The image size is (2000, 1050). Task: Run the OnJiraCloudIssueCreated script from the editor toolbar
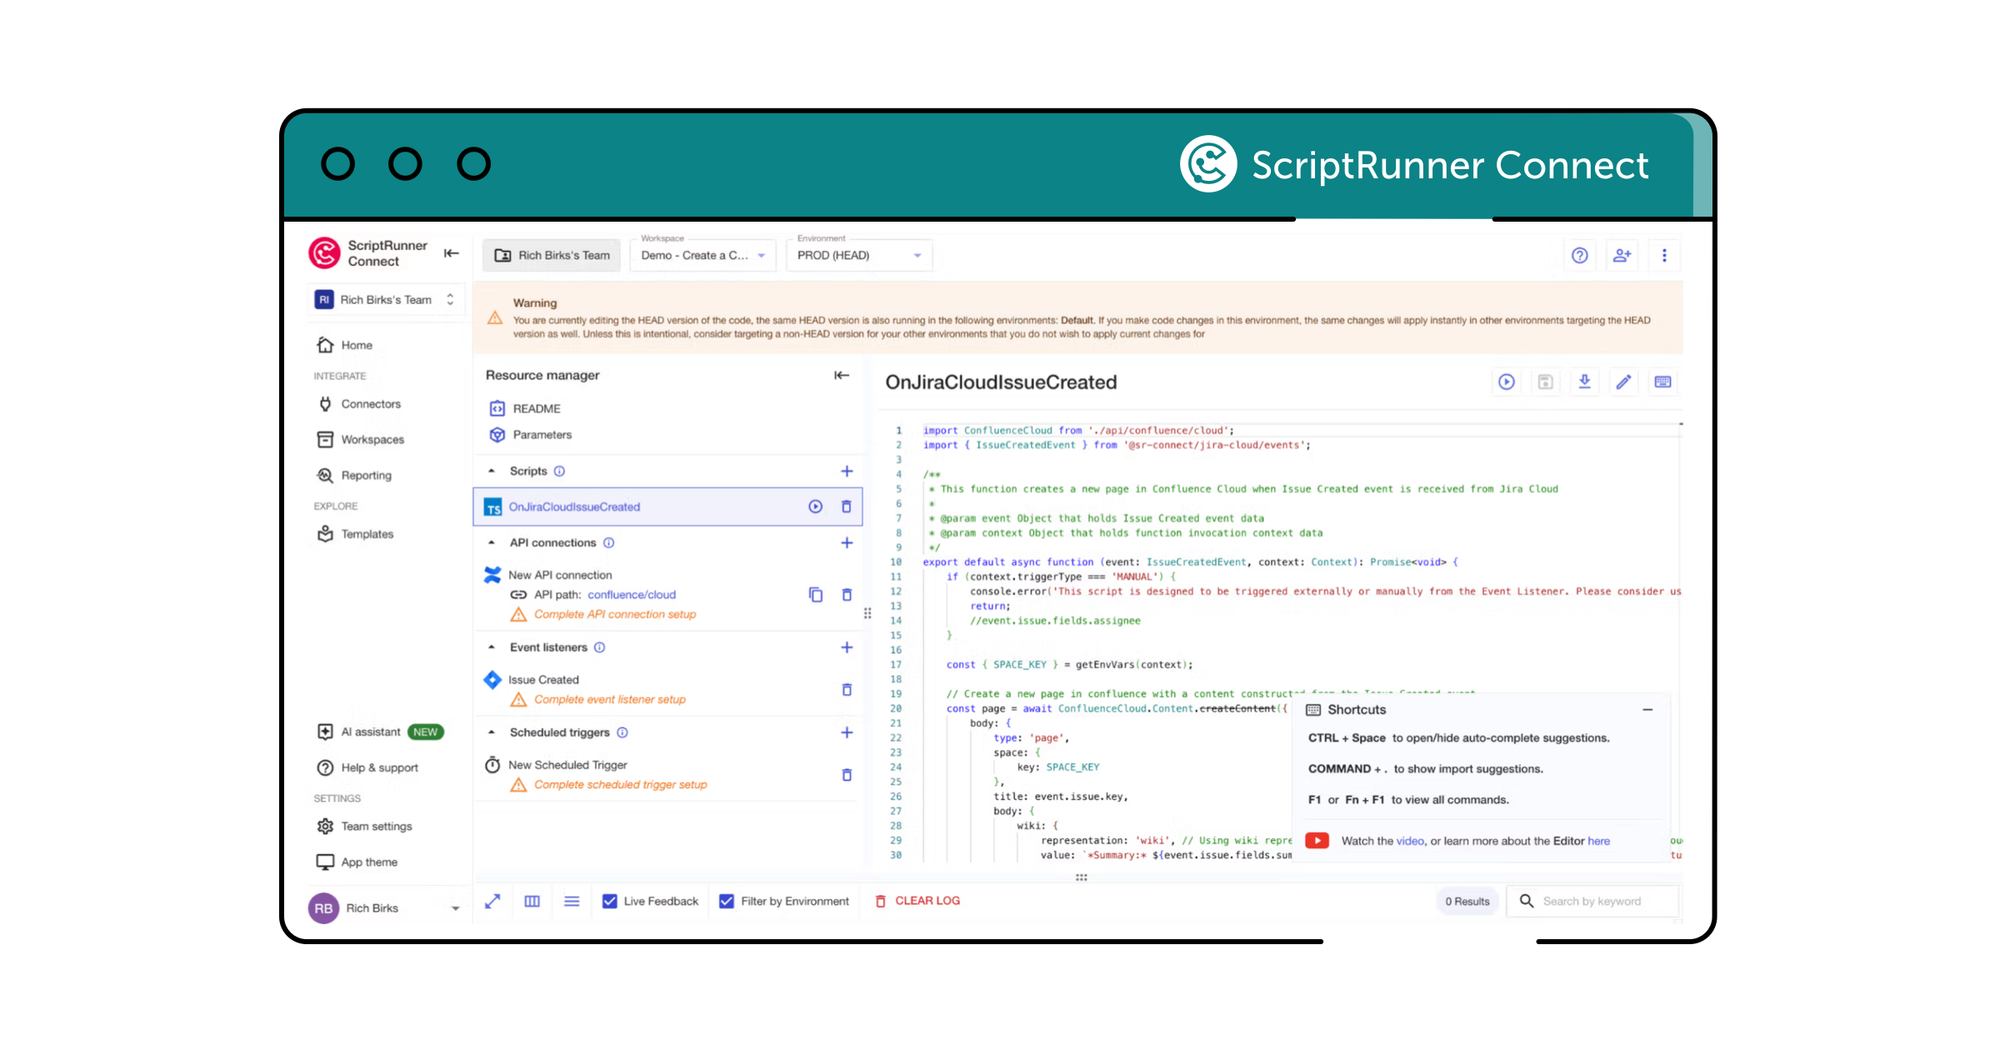[x=1506, y=382]
